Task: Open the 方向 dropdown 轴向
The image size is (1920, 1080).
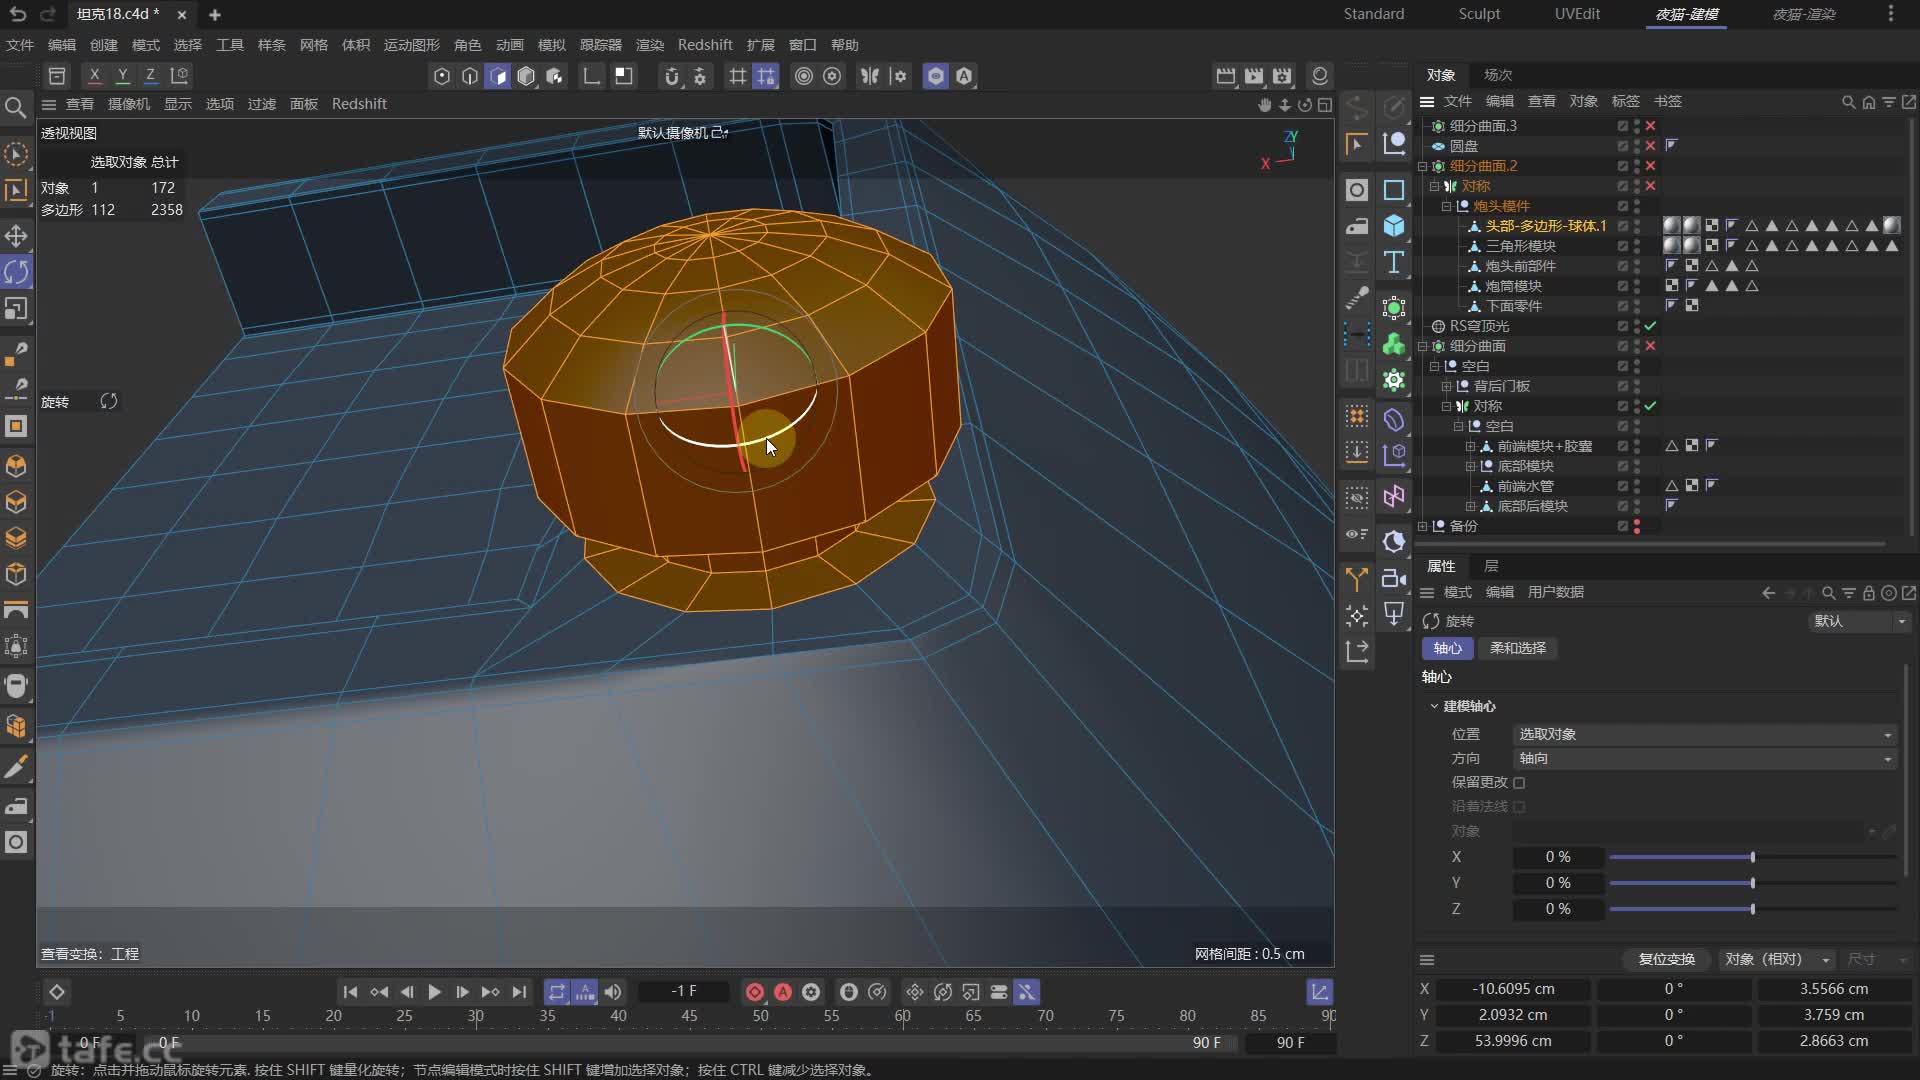Action: point(1704,758)
